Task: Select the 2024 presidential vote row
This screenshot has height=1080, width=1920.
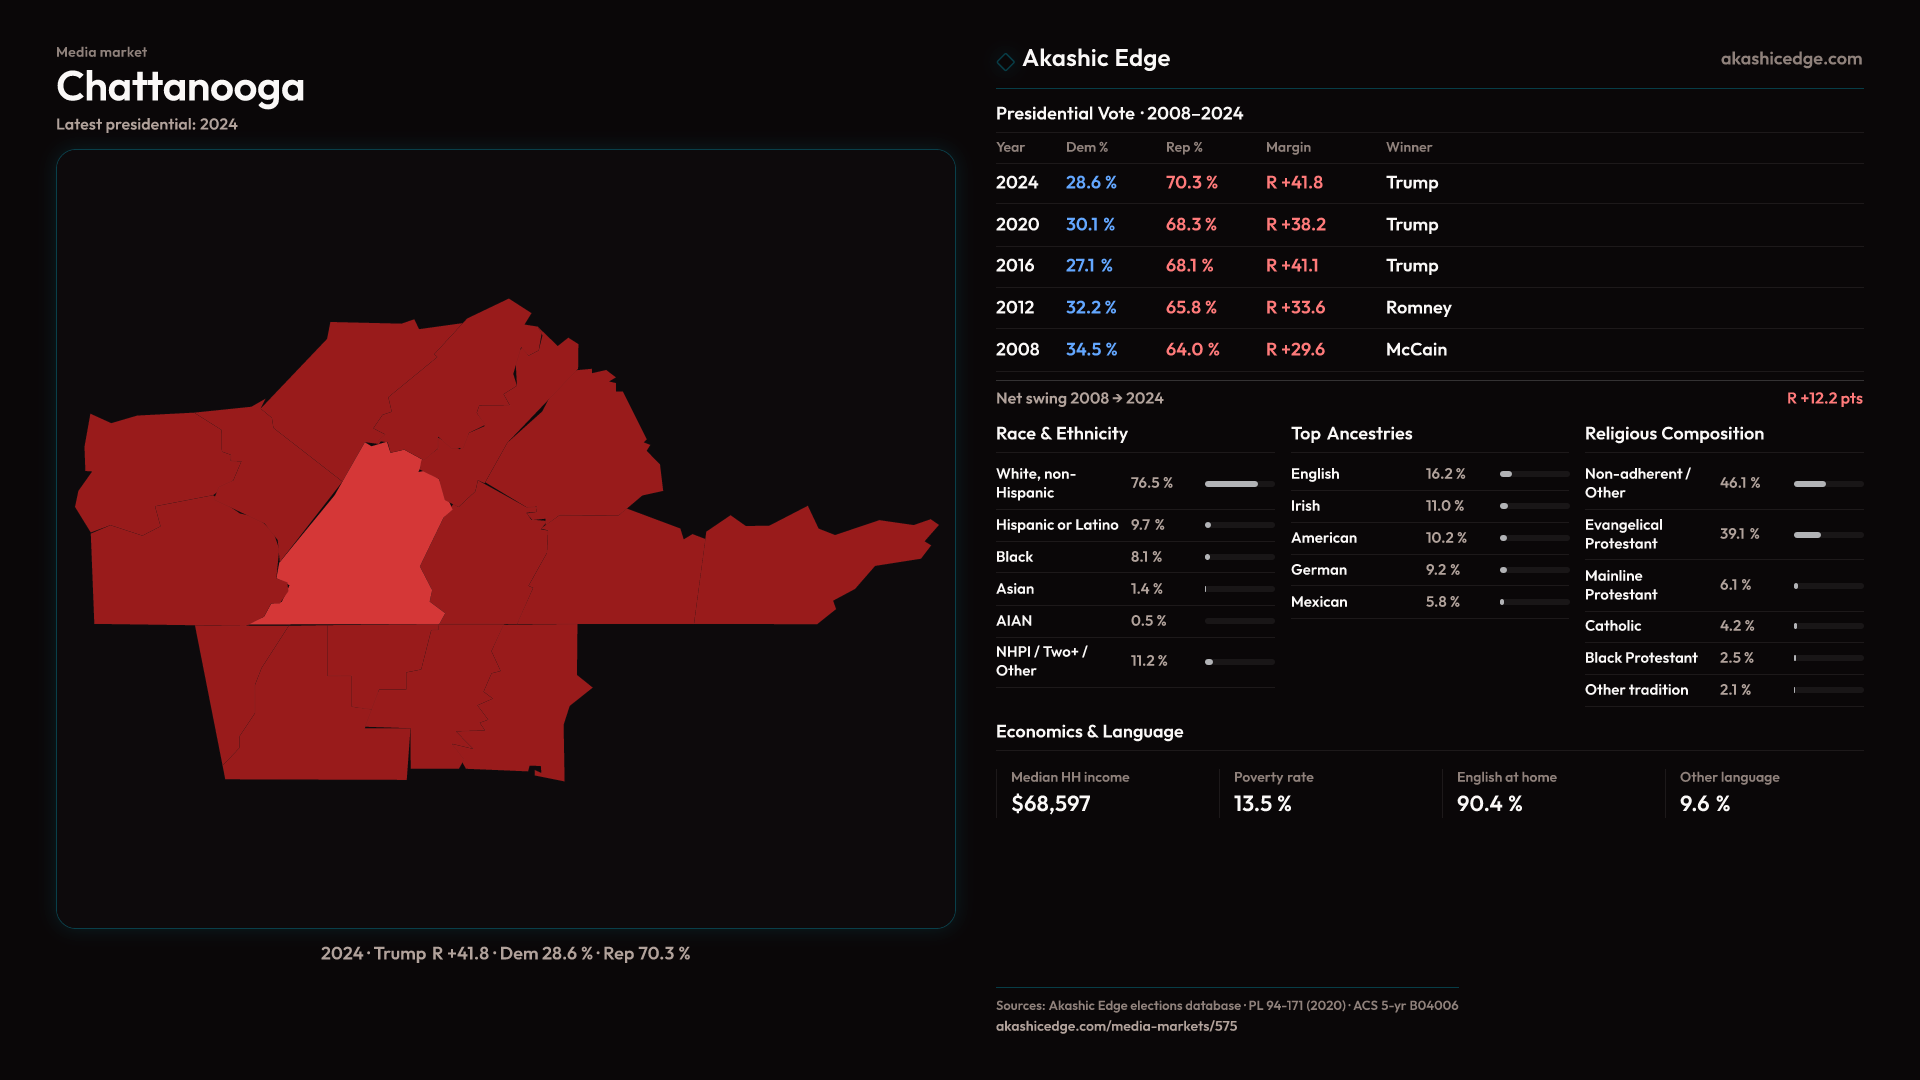Action: tap(1428, 183)
